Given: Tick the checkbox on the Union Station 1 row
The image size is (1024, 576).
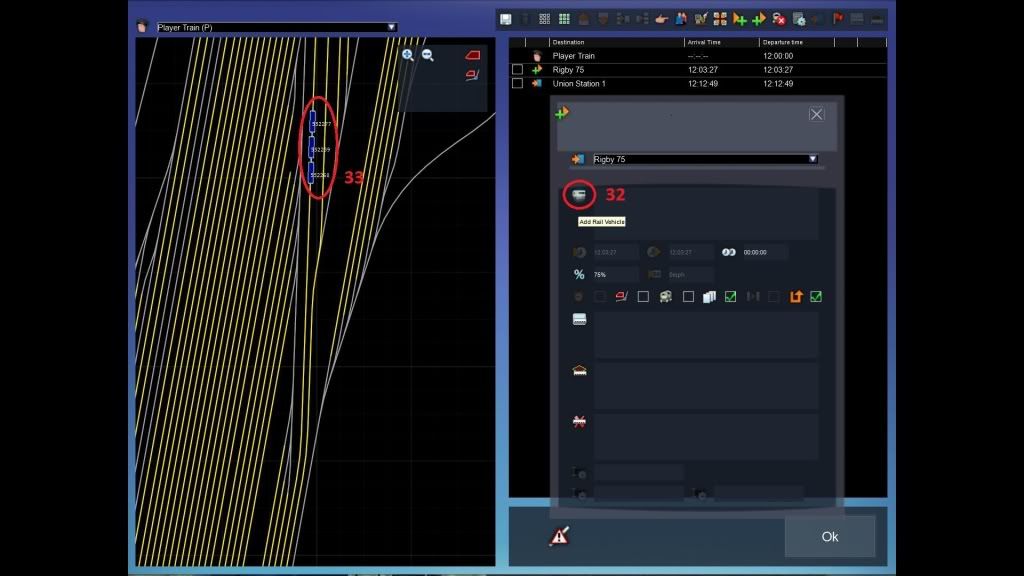Looking at the screenshot, I should pyautogui.click(x=517, y=84).
